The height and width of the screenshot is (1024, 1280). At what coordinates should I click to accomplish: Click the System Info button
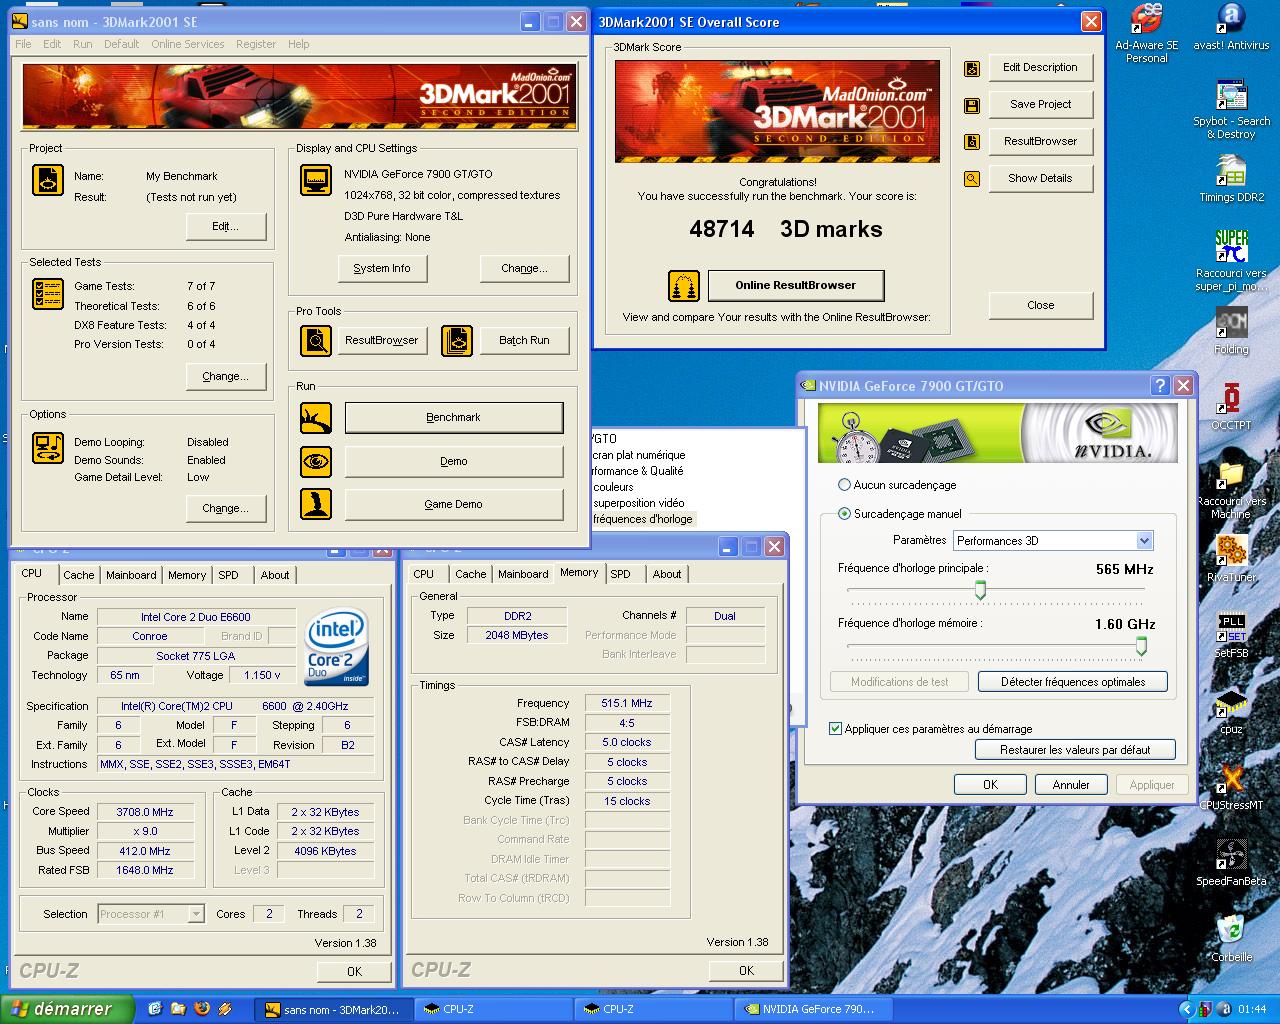point(382,268)
